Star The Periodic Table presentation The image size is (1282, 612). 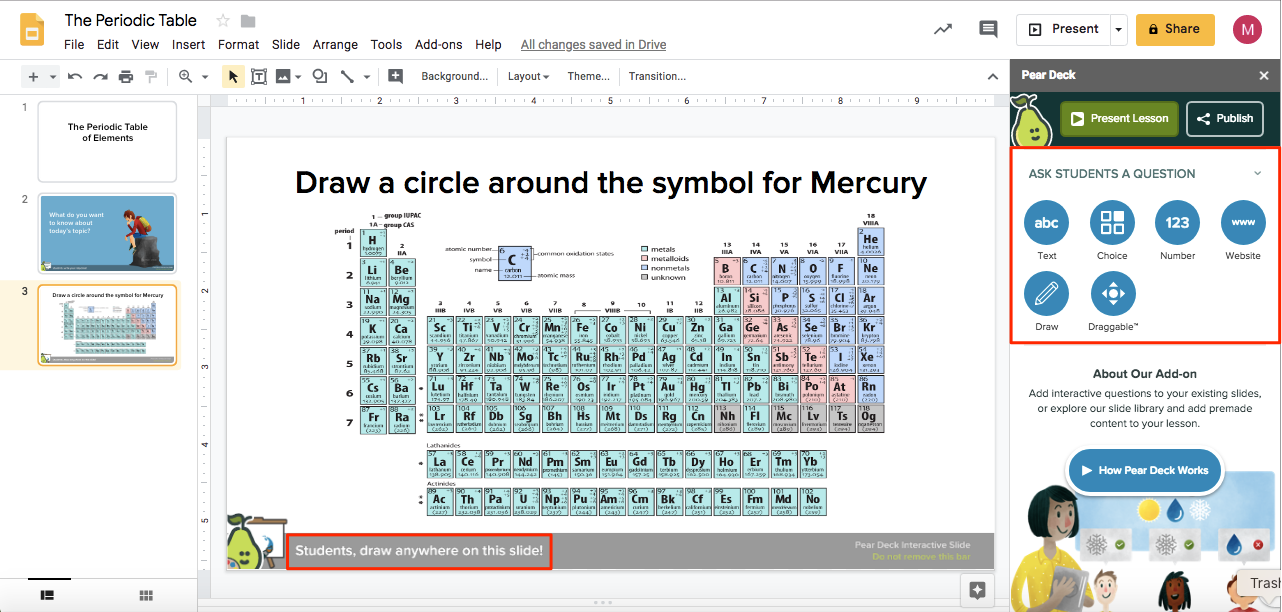[223, 21]
